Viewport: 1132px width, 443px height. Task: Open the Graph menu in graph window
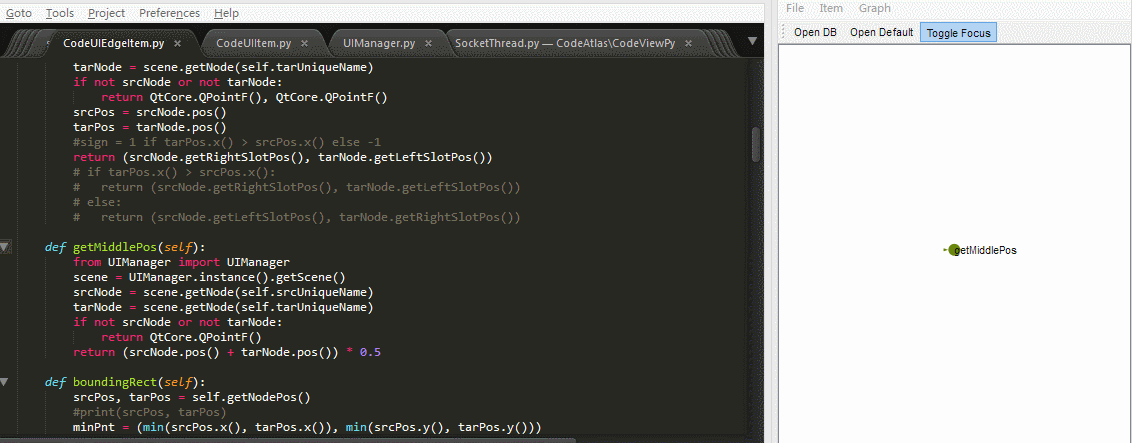click(874, 8)
